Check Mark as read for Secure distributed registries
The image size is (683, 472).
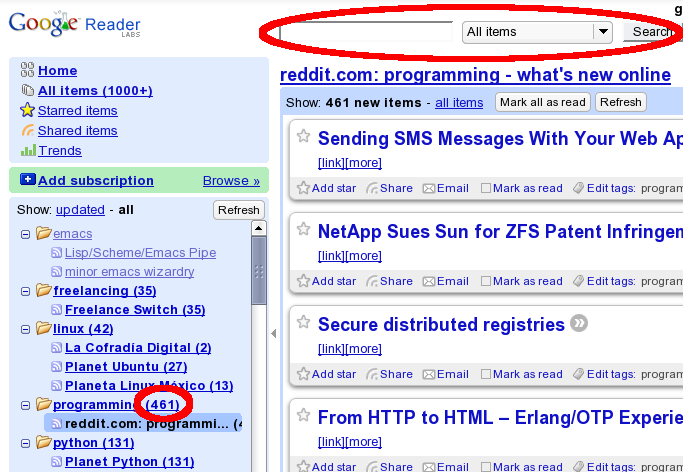point(486,374)
